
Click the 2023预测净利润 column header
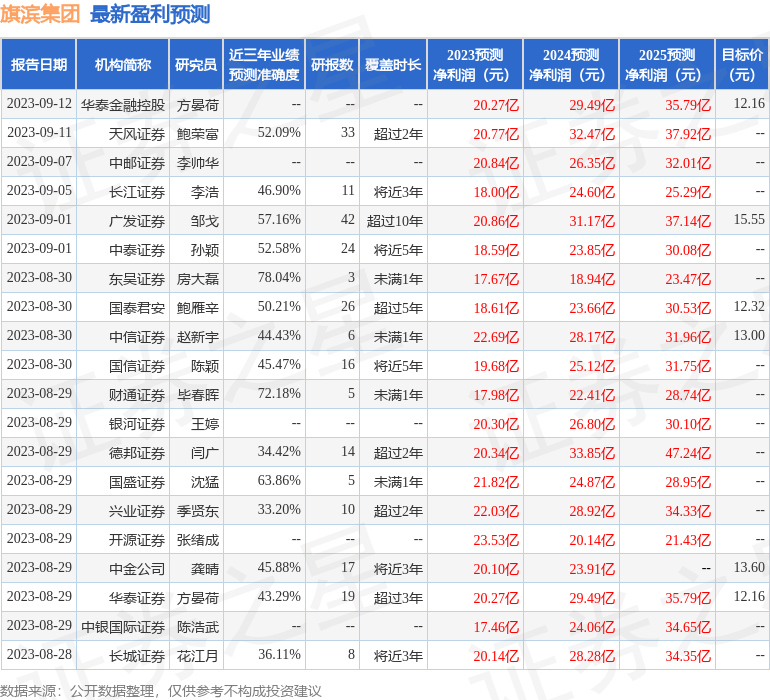pos(475,65)
